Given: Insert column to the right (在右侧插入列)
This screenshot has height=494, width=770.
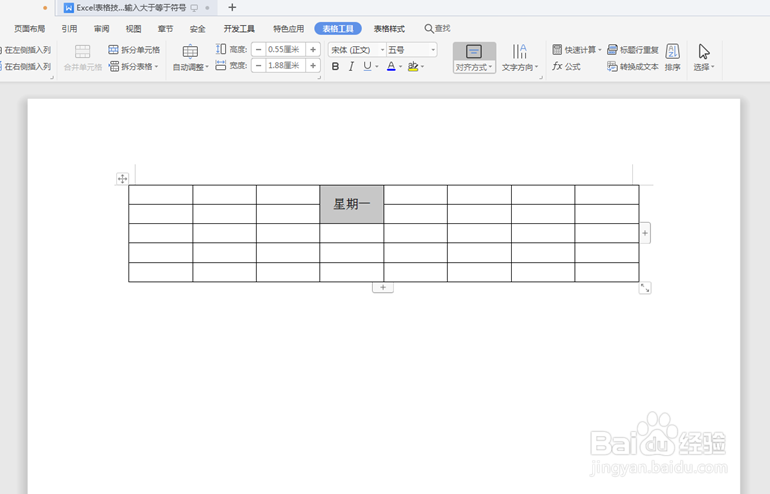Looking at the screenshot, I should coord(26,66).
